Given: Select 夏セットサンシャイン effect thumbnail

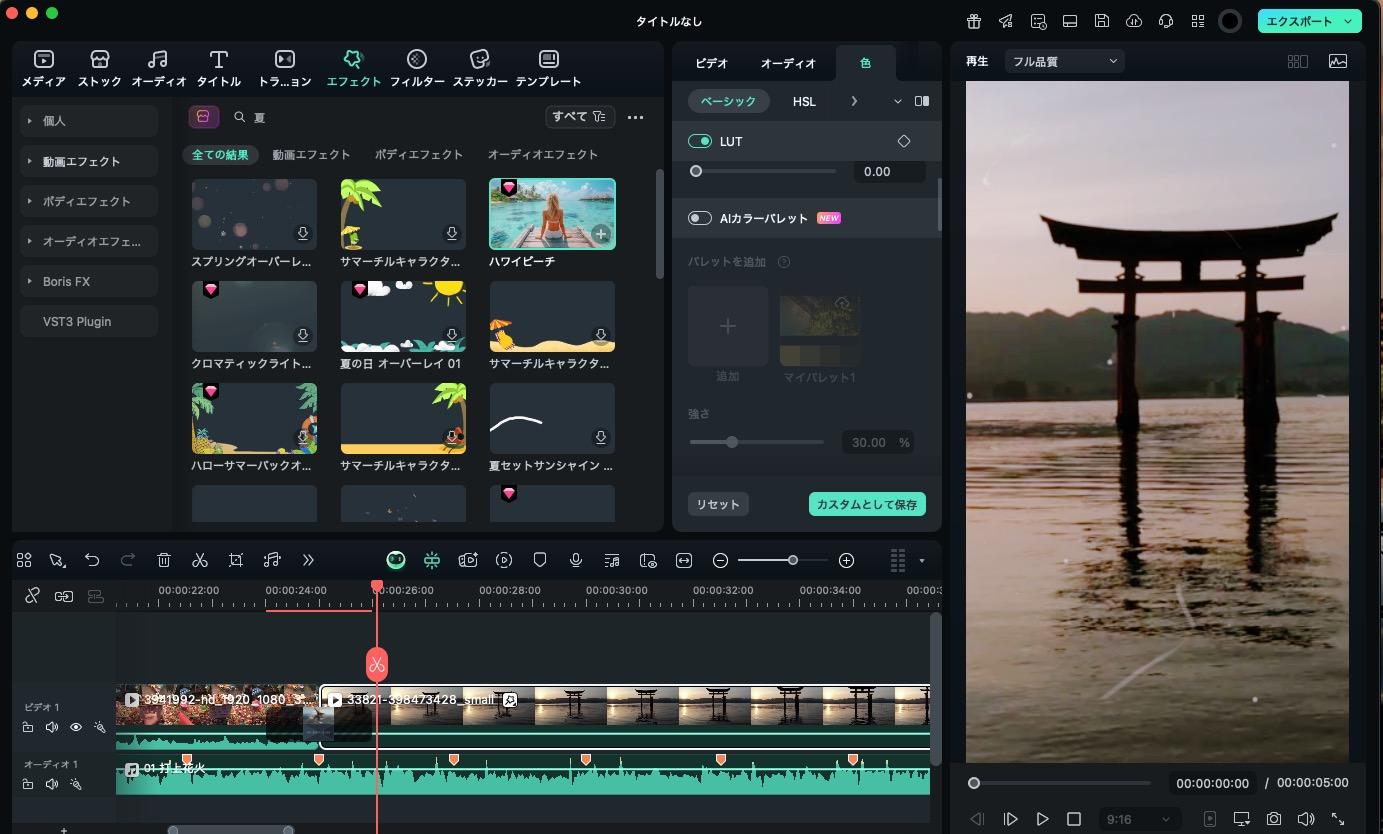Looking at the screenshot, I should click(552, 418).
